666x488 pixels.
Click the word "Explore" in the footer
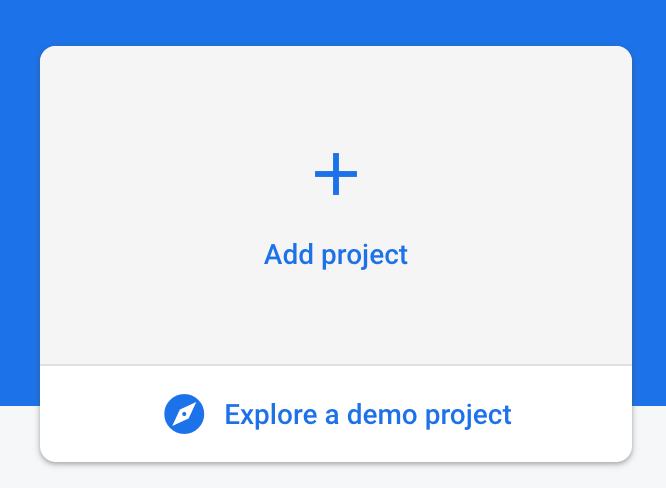tap(265, 414)
